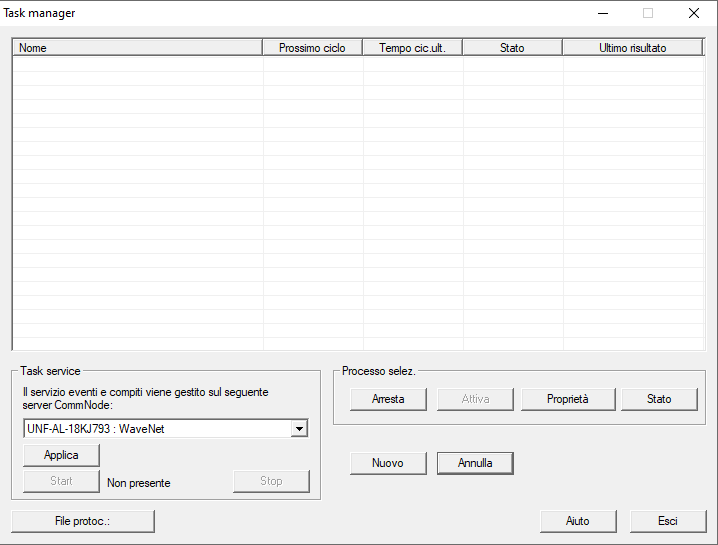This screenshot has width=718, height=545.
Task: Click the greyed-out Attiva button
Action: pos(475,399)
